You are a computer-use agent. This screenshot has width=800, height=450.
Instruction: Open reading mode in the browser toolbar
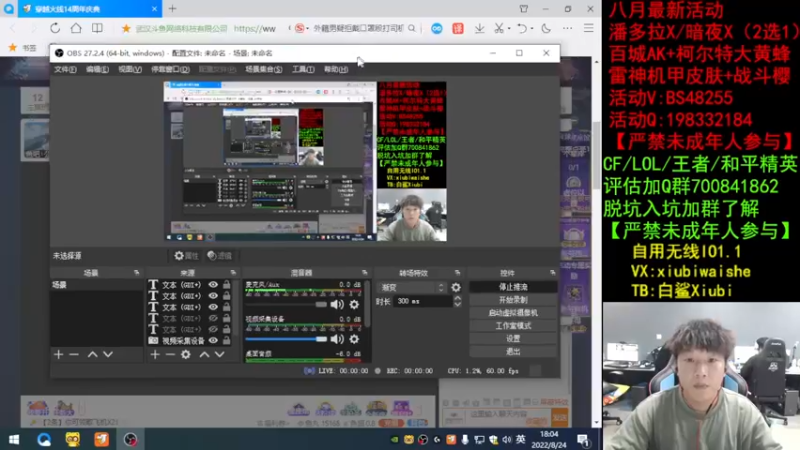97,28
